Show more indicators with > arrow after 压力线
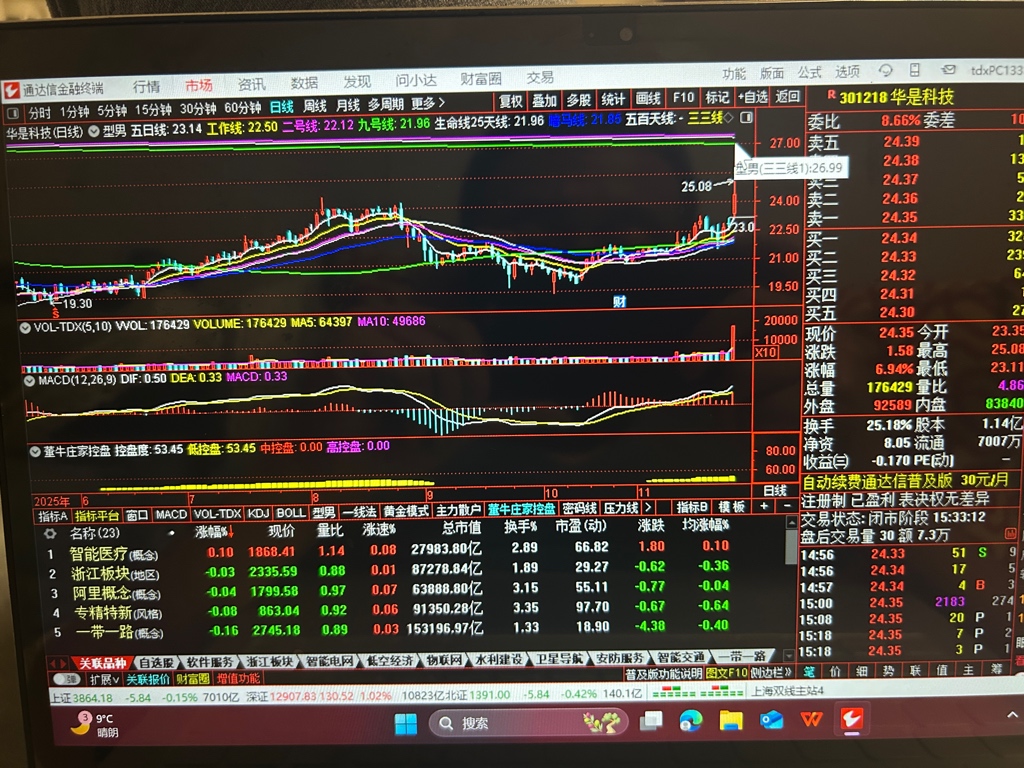Viewport: 1024px width, 768px height. pos(648,507)
